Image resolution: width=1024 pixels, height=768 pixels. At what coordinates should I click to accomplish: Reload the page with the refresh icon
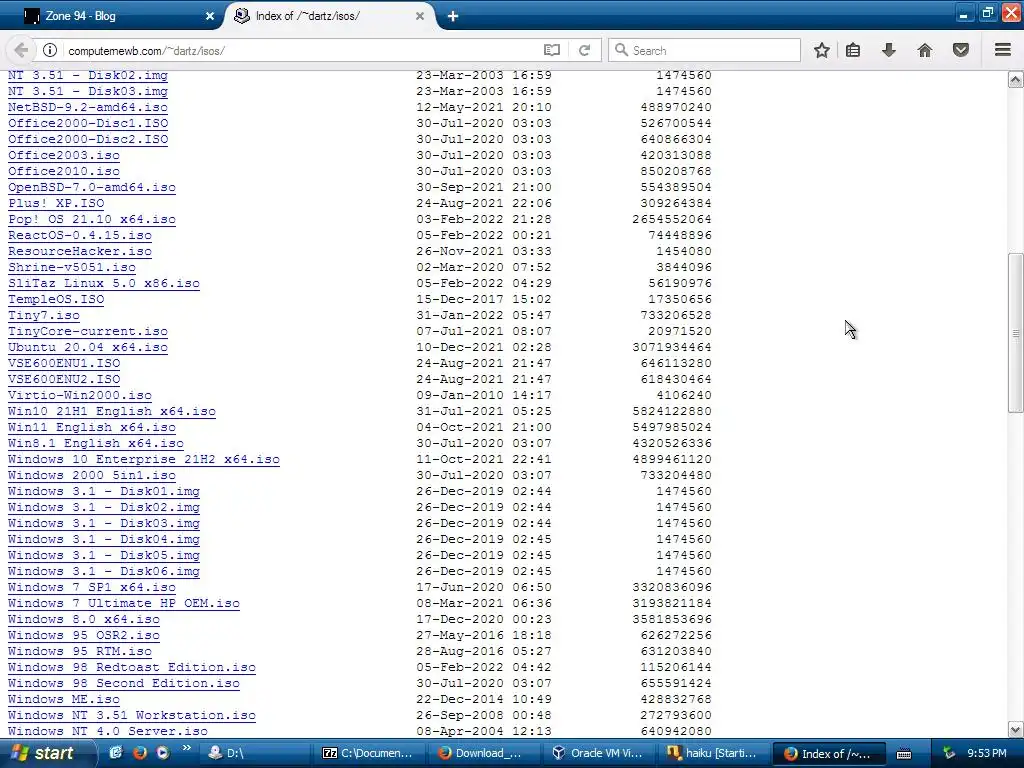pyautogui.click(x=584, y=50)
